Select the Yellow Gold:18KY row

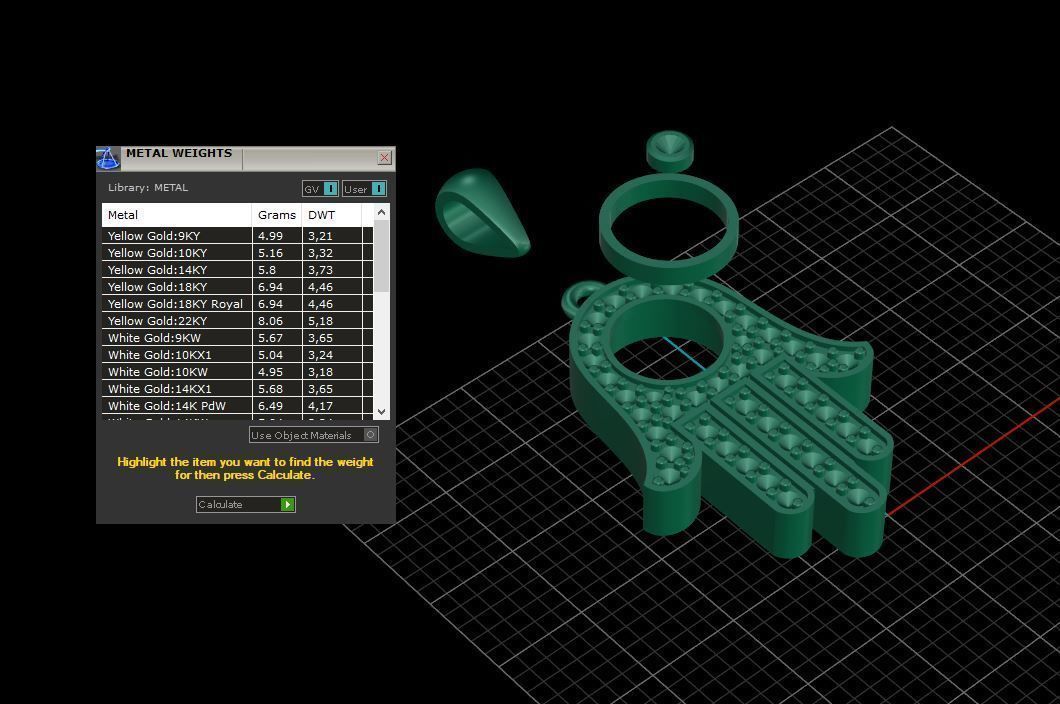coord(237,287)
